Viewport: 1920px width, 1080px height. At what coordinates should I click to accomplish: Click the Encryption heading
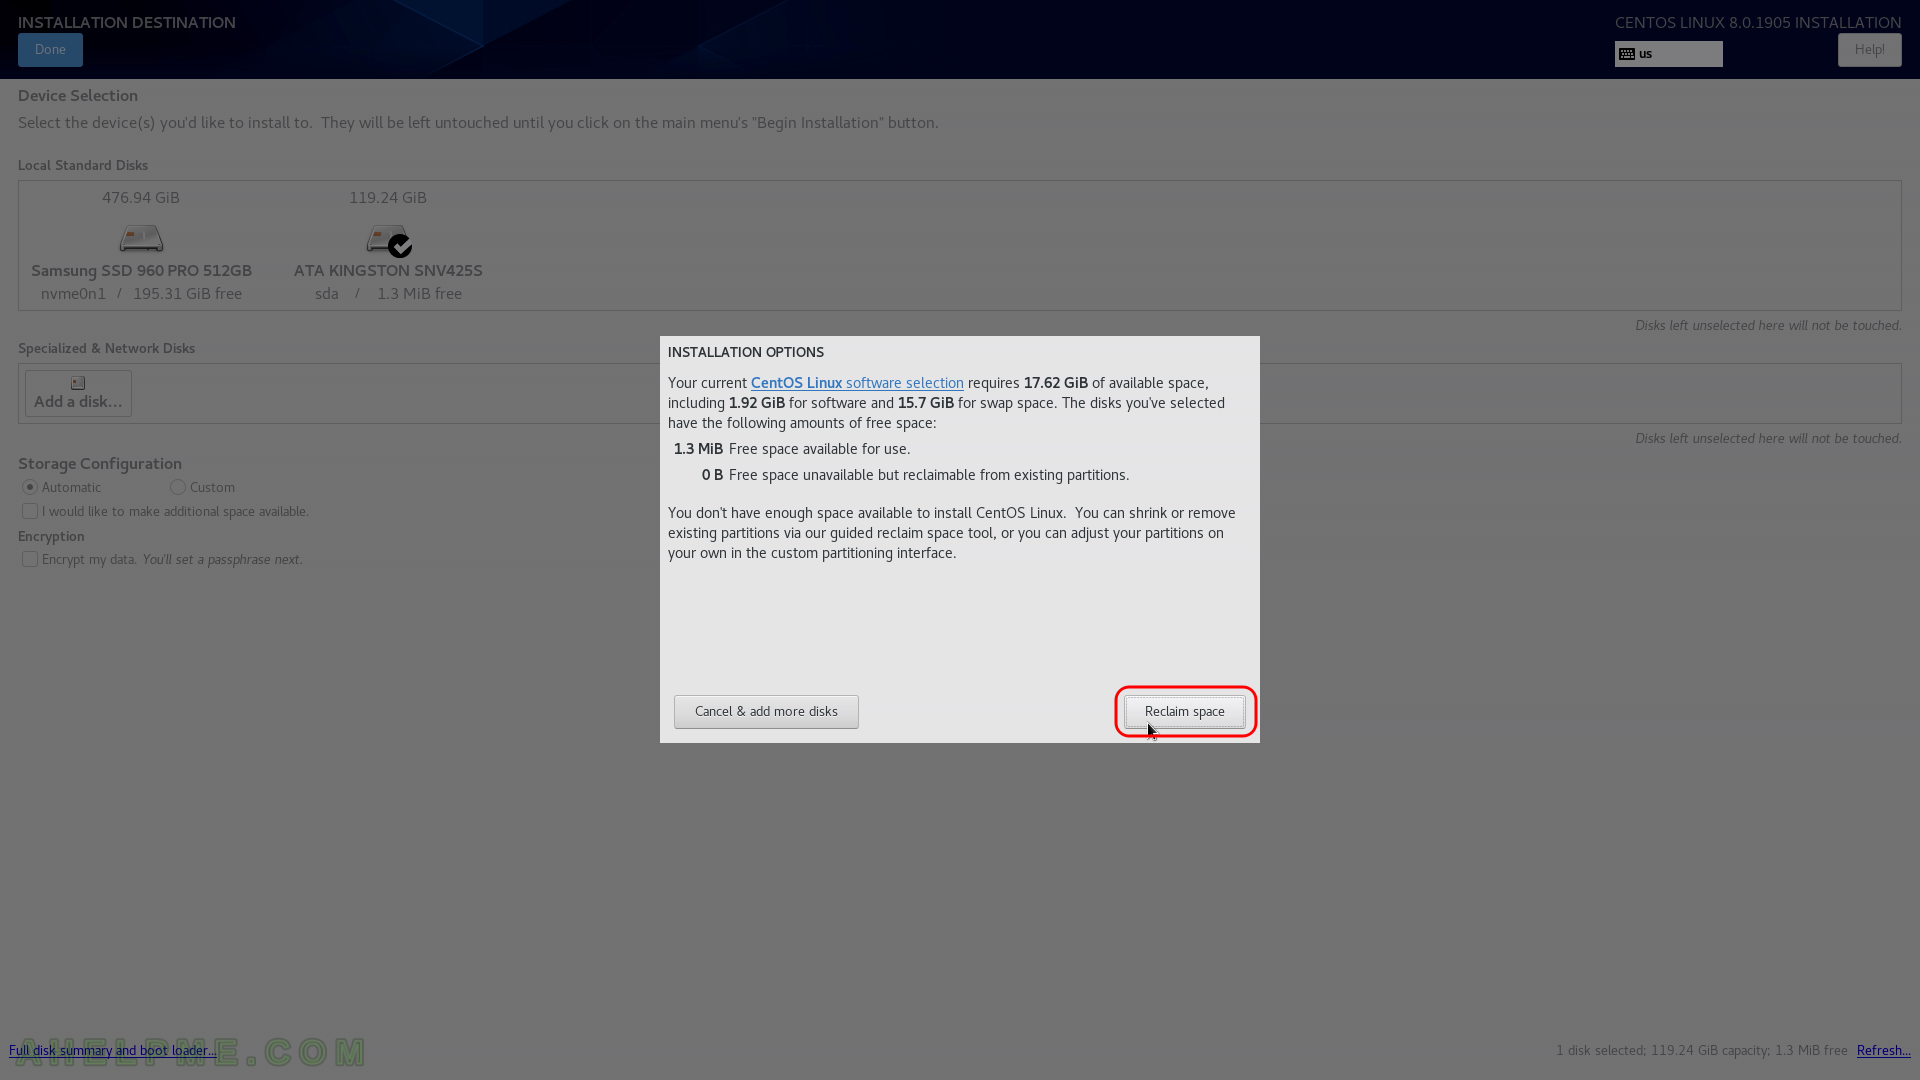(x=51, y=536)
